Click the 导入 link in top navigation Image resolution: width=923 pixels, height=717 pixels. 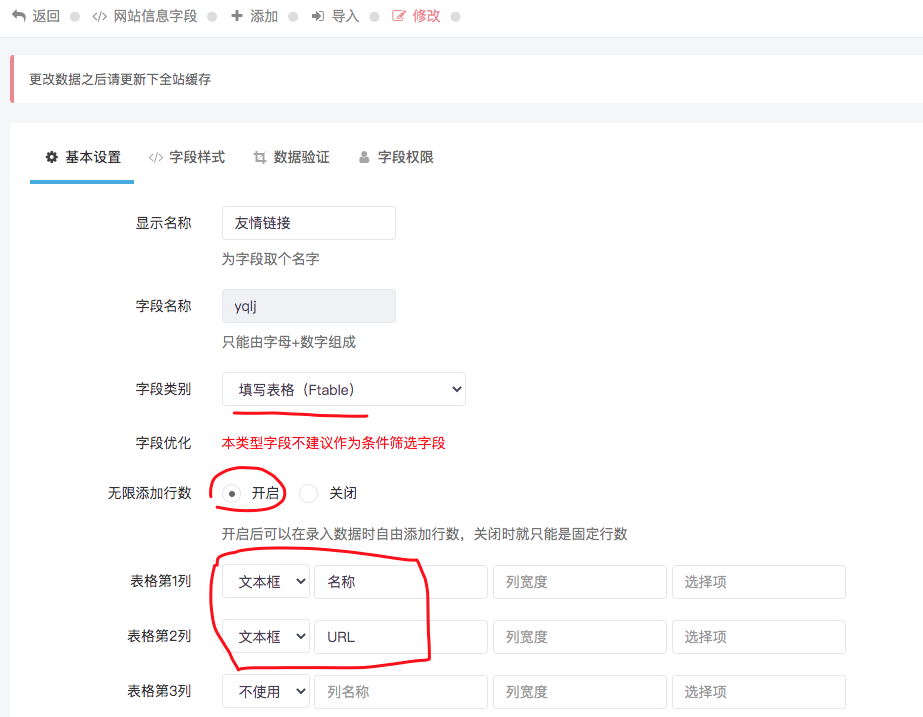335,16
